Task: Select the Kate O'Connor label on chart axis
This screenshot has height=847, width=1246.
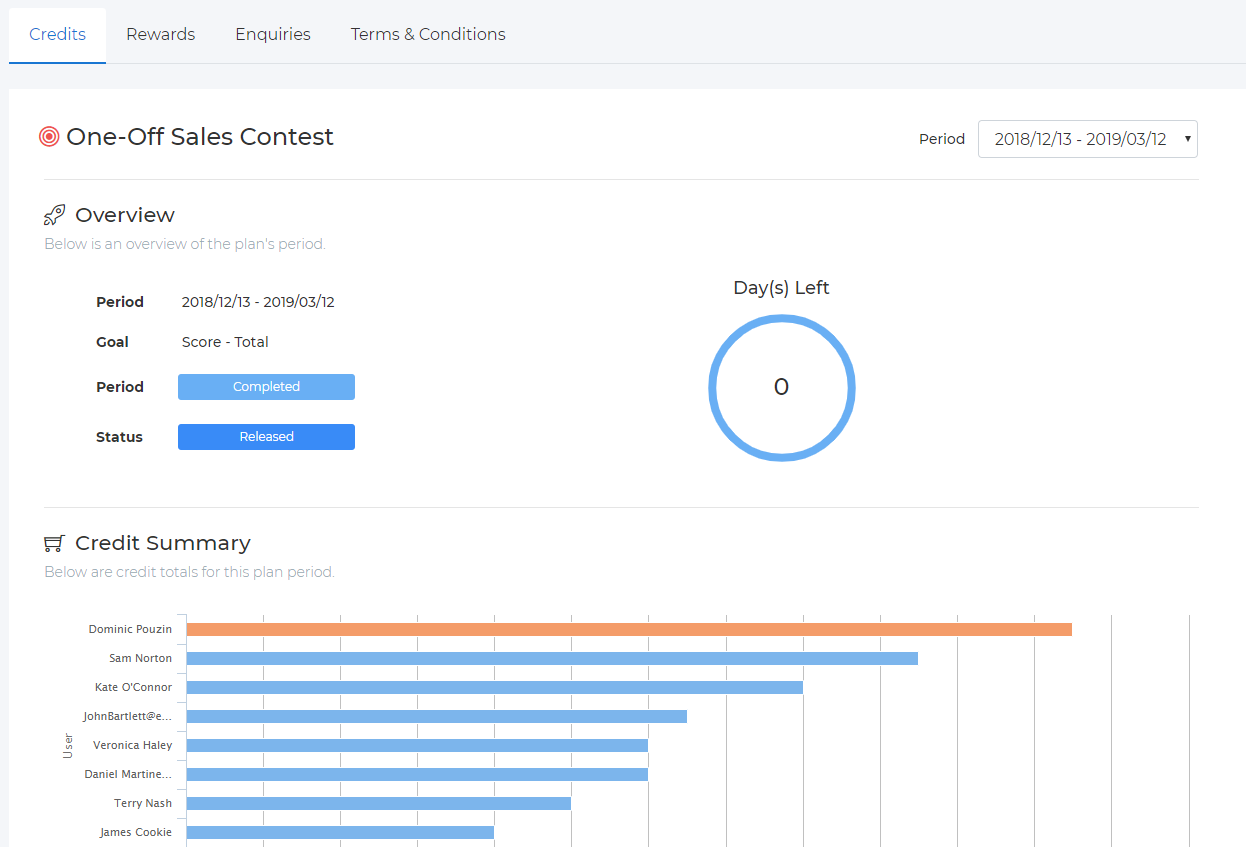Action: coord(134,687)
